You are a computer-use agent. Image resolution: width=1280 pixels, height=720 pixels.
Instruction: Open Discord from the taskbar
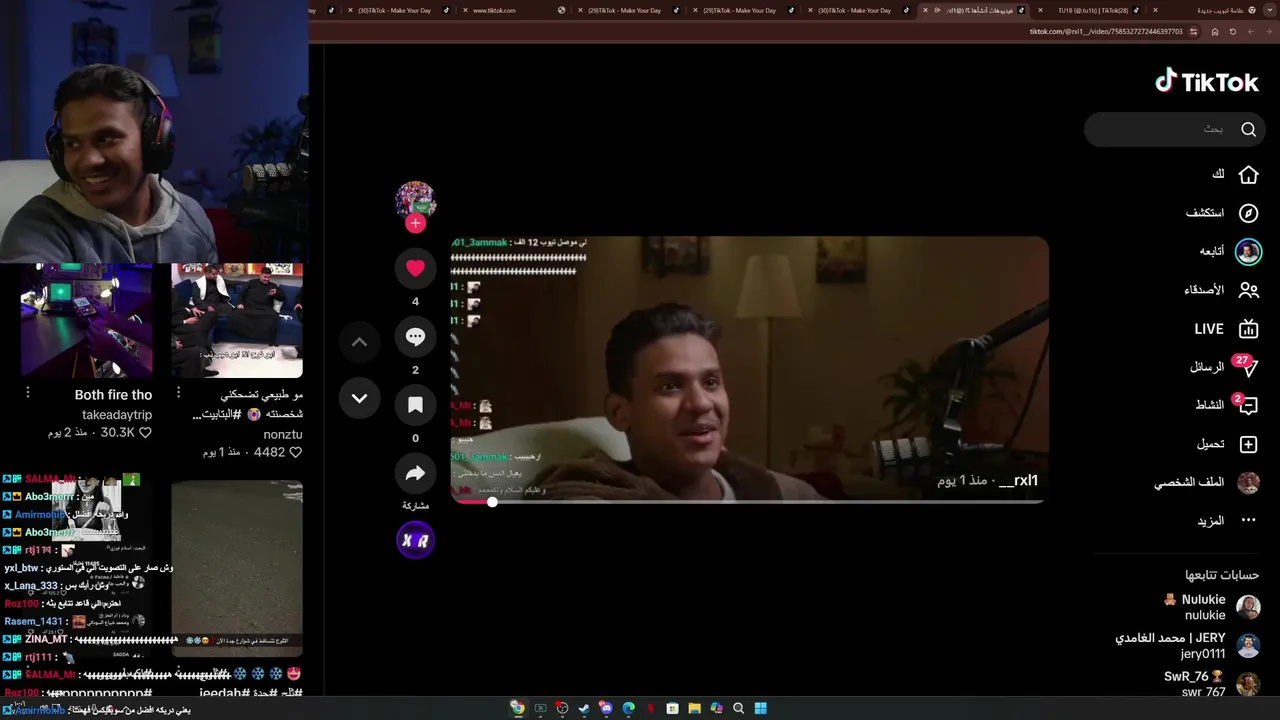(x=606, y=708)
